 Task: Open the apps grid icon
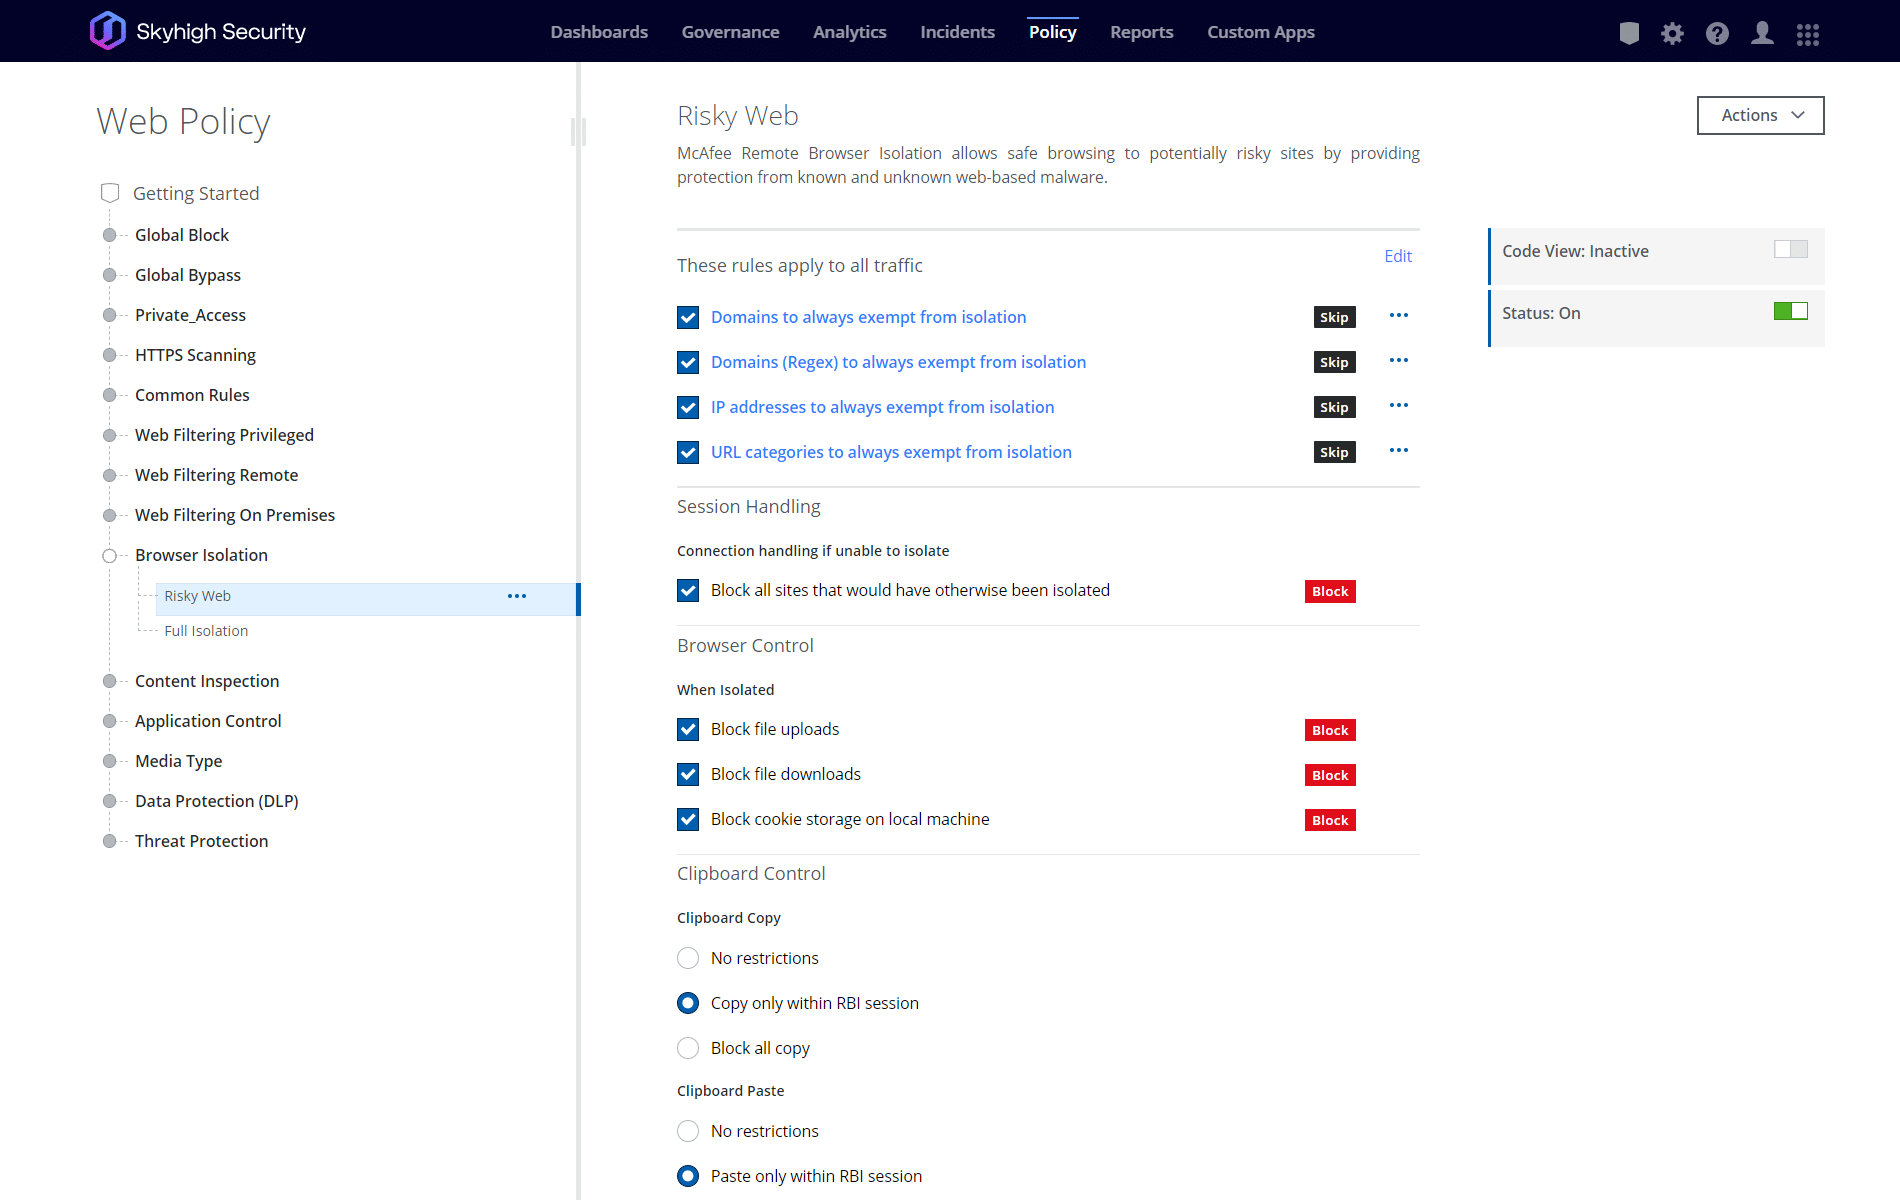(1807, 34)
